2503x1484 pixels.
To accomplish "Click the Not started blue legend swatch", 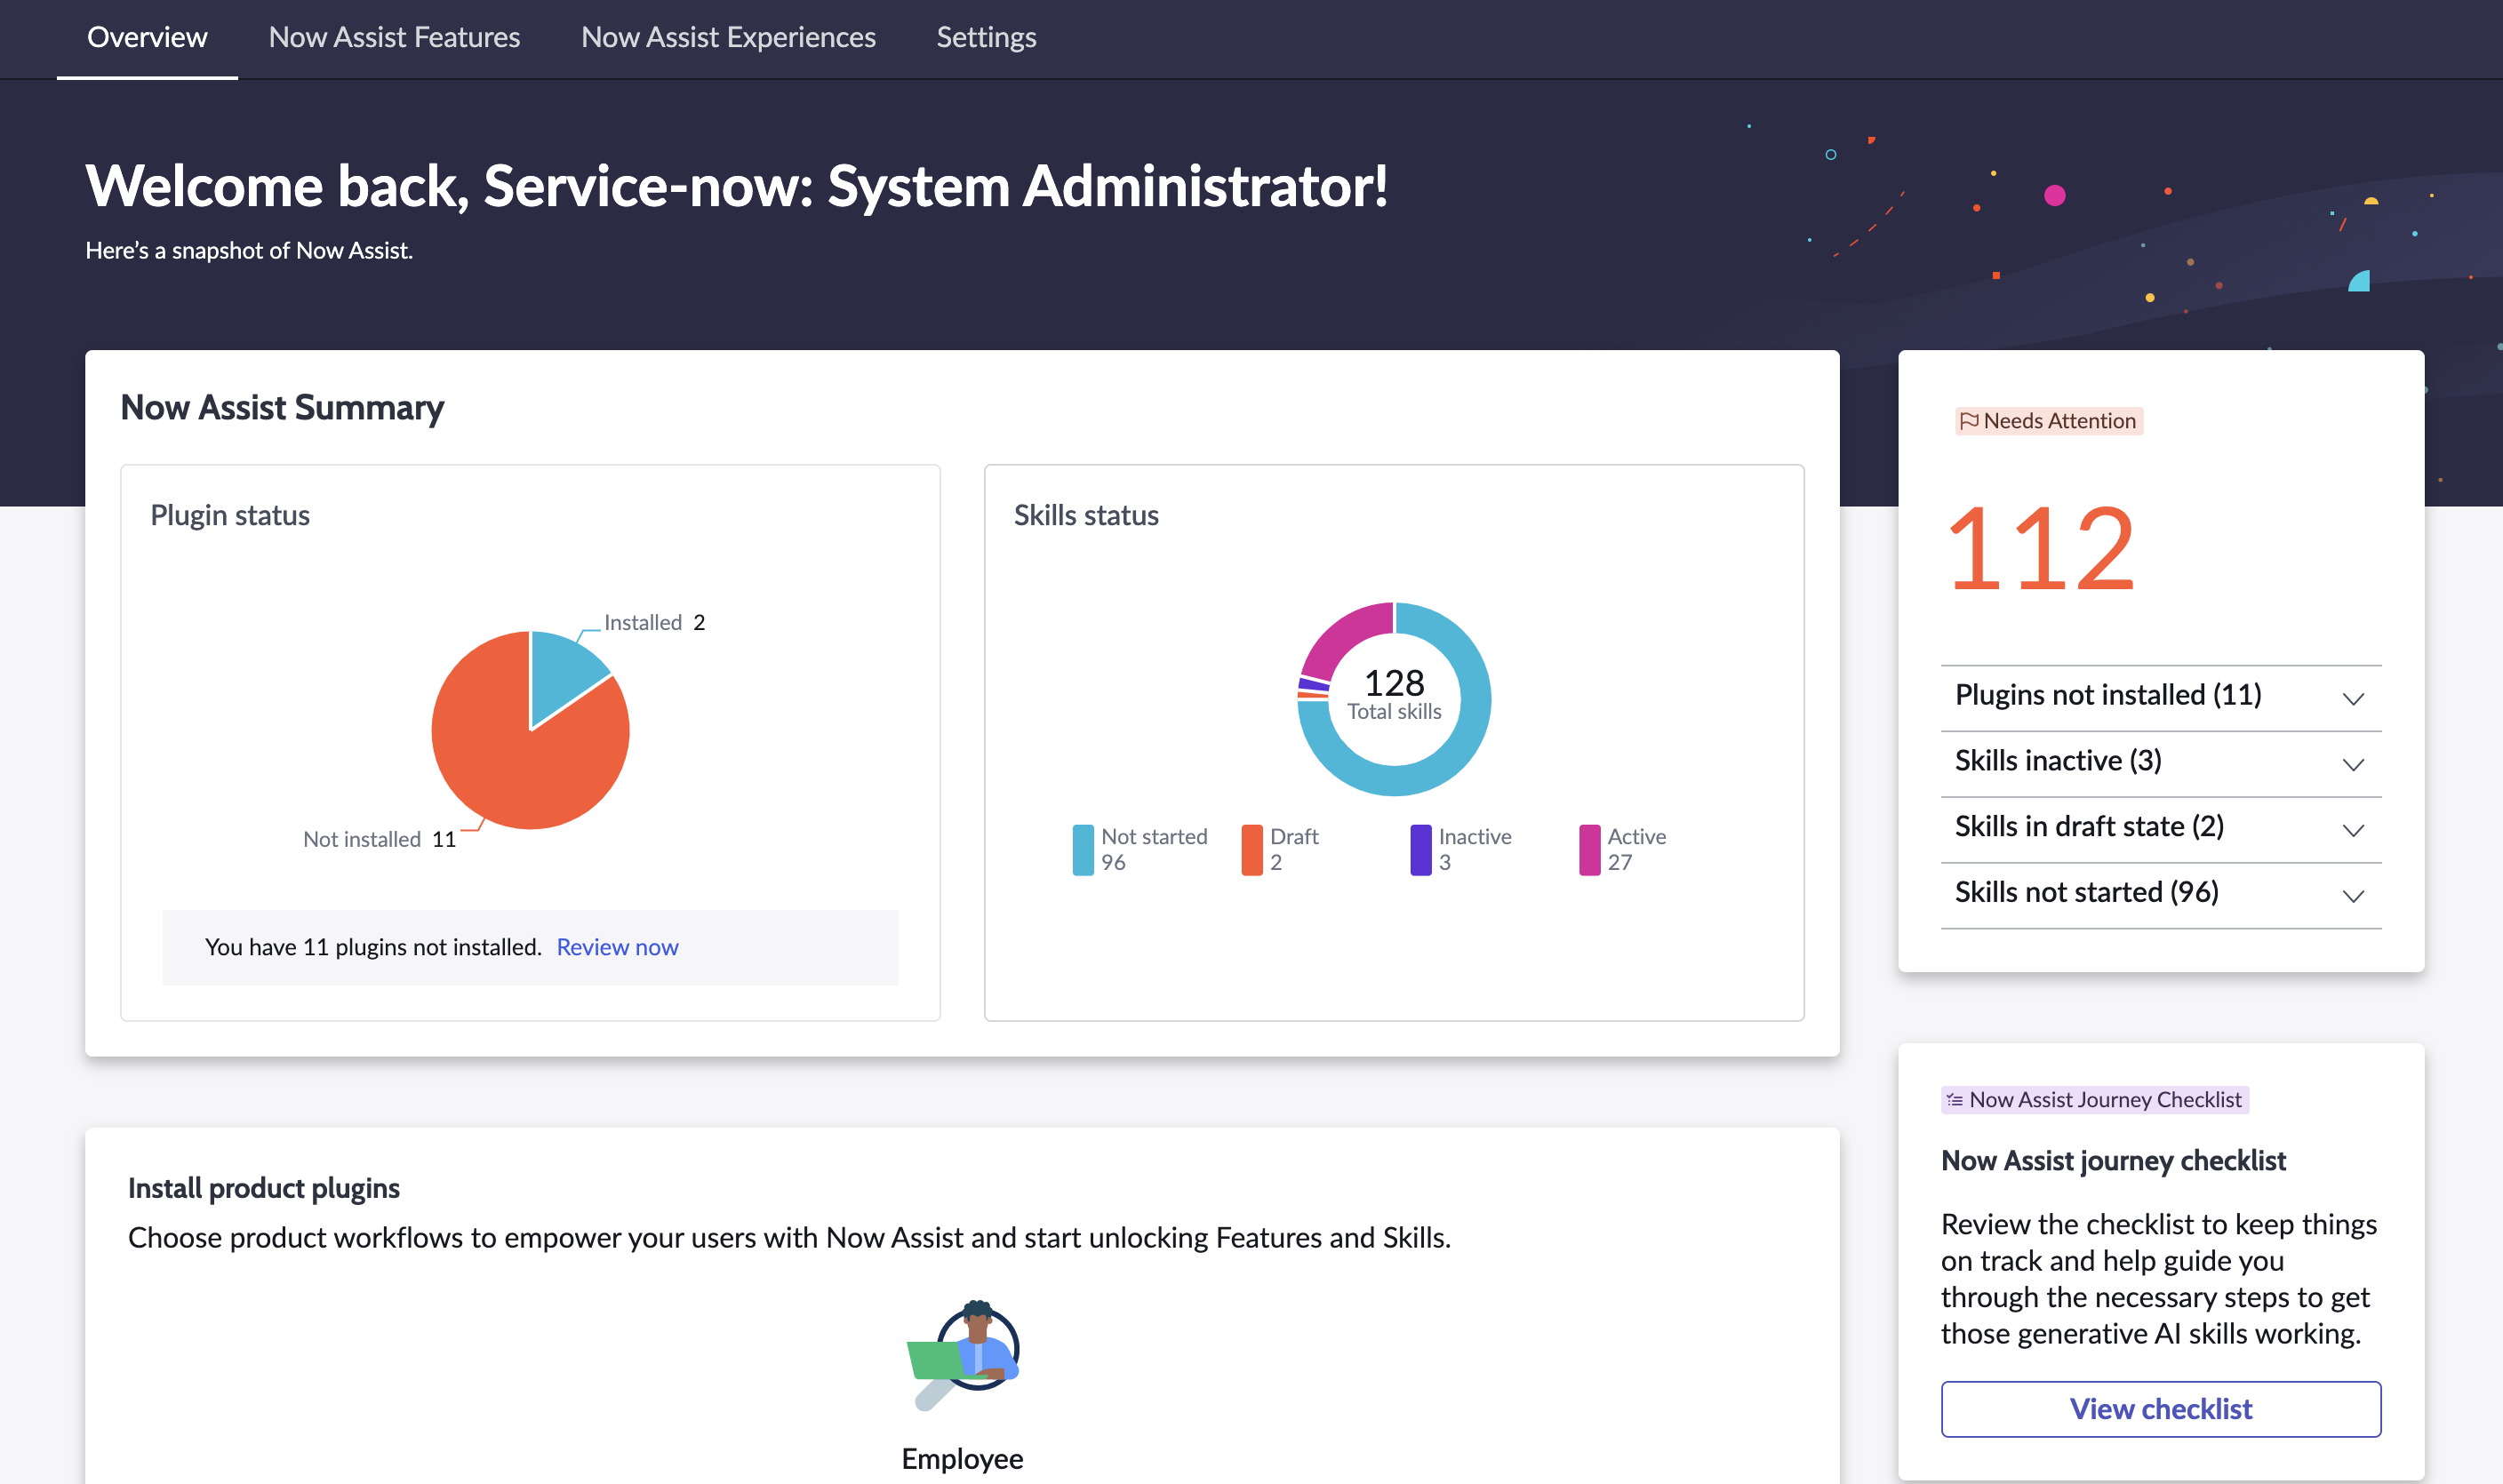I will [1083, 850].
